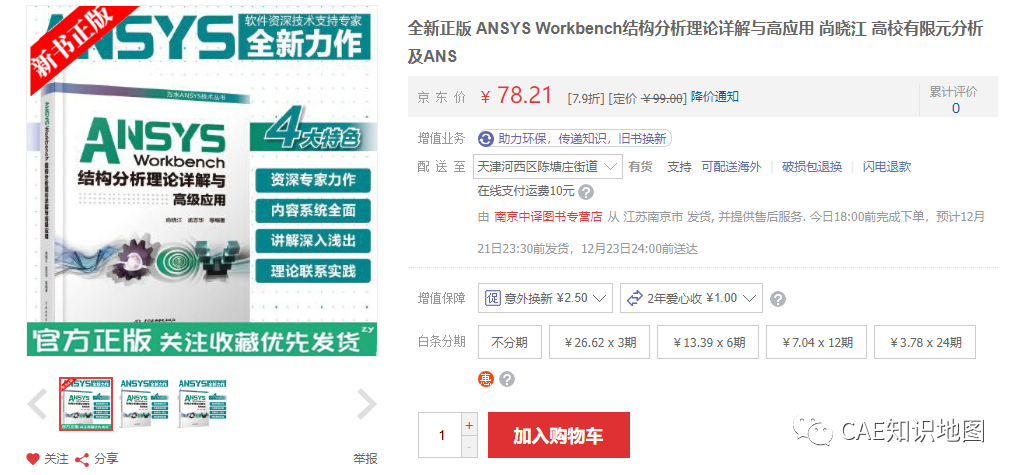Click help icon next to 惠 badge
1018x475 pixels.
click(x=508, y=379)
